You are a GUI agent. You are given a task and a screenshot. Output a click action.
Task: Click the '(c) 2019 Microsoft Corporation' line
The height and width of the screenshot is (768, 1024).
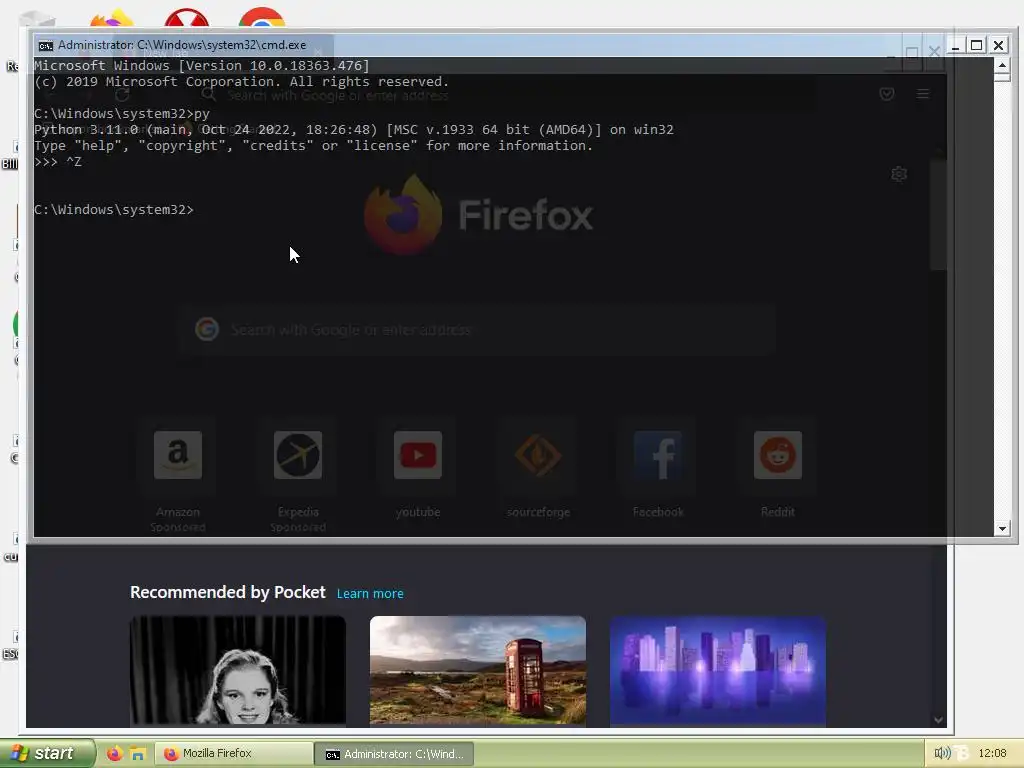242,82
